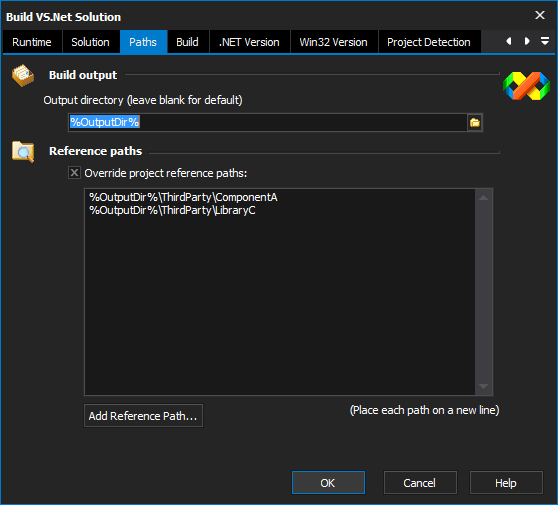Image resolution: width=558 pixels, height=505 pixels.
Task: Click the ThirdParty\ComponentA reference path line
Action: [x=183, y=198]
